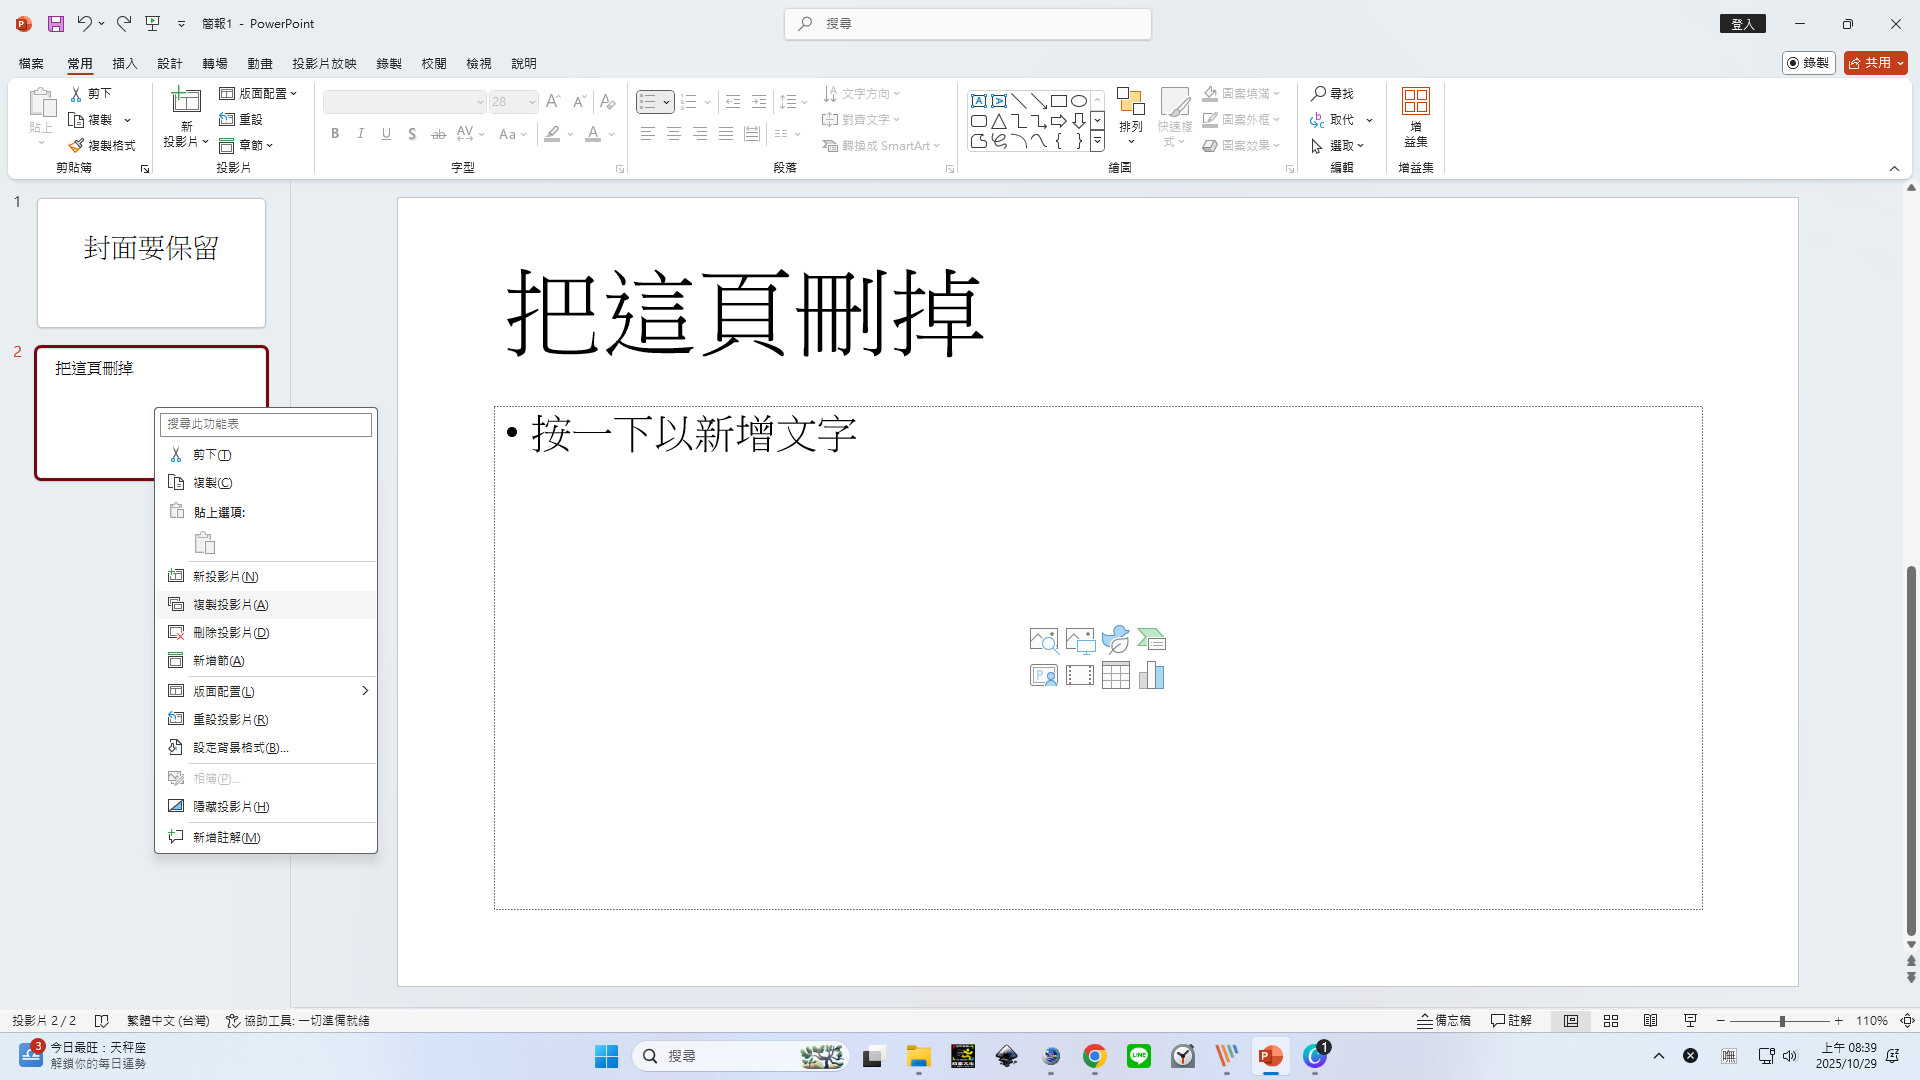Screen dimensions: 1920x1080
Task: Click the Stock Images placeholder icon
Action: 1043,640
